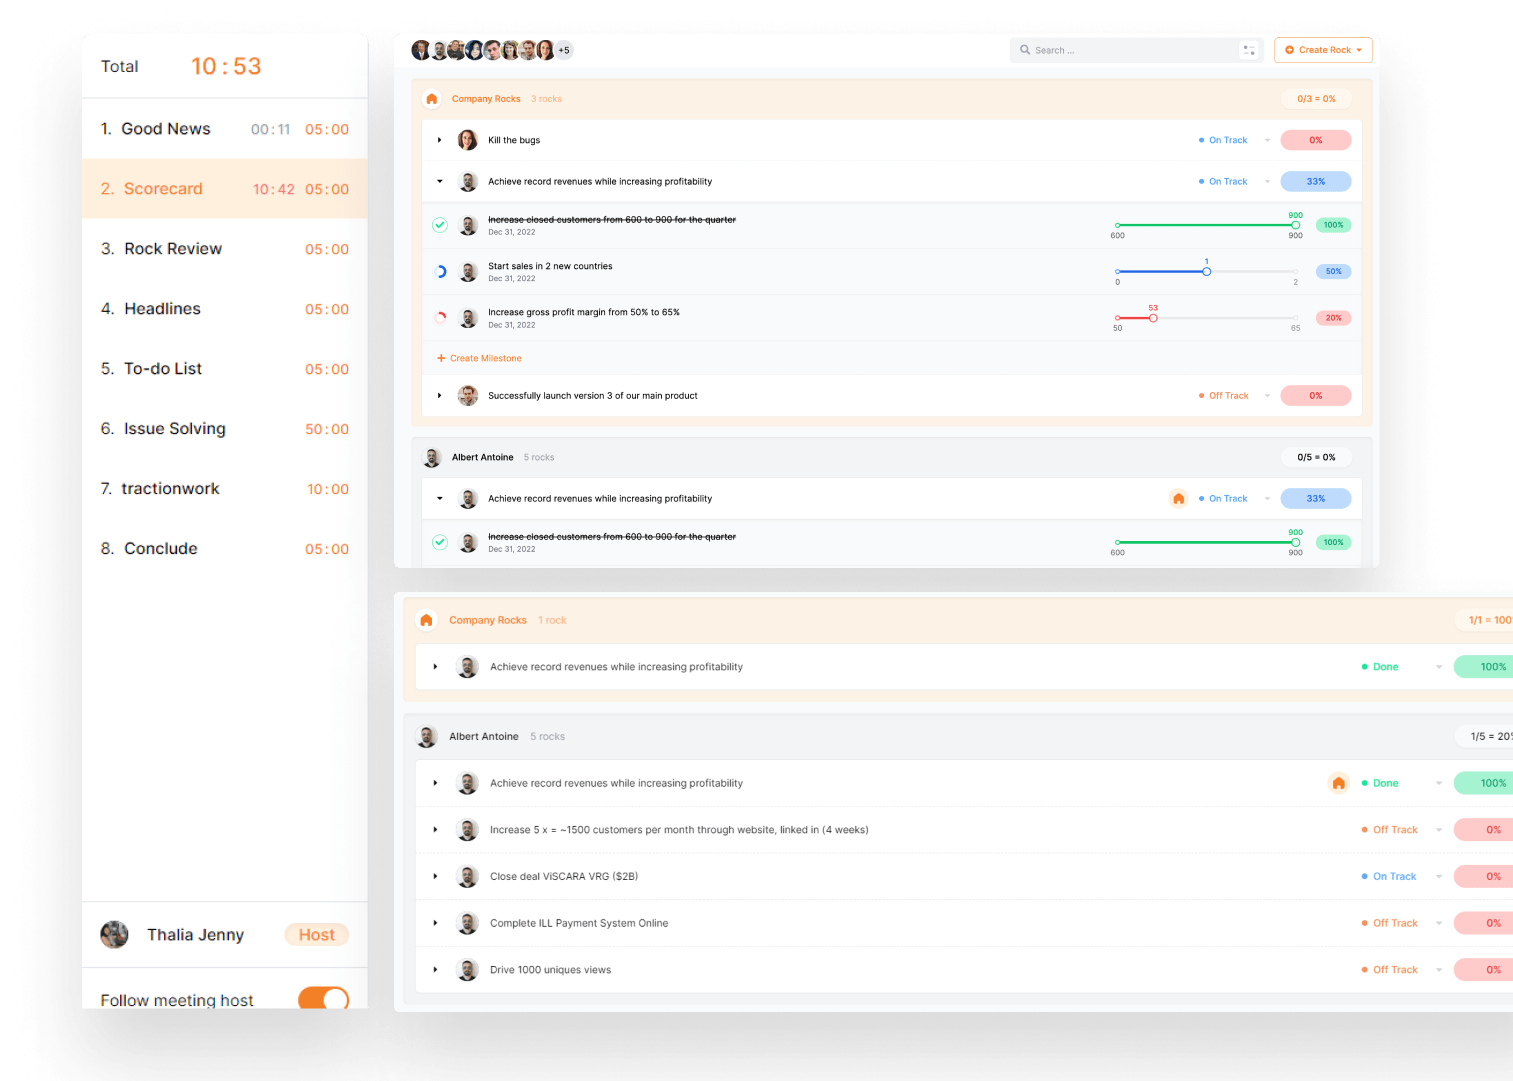The height and width of the screenshot is (1081, 1513).
Task: Click the red progress circle on gross profit milestone
Action: click(x=440, y=318)
